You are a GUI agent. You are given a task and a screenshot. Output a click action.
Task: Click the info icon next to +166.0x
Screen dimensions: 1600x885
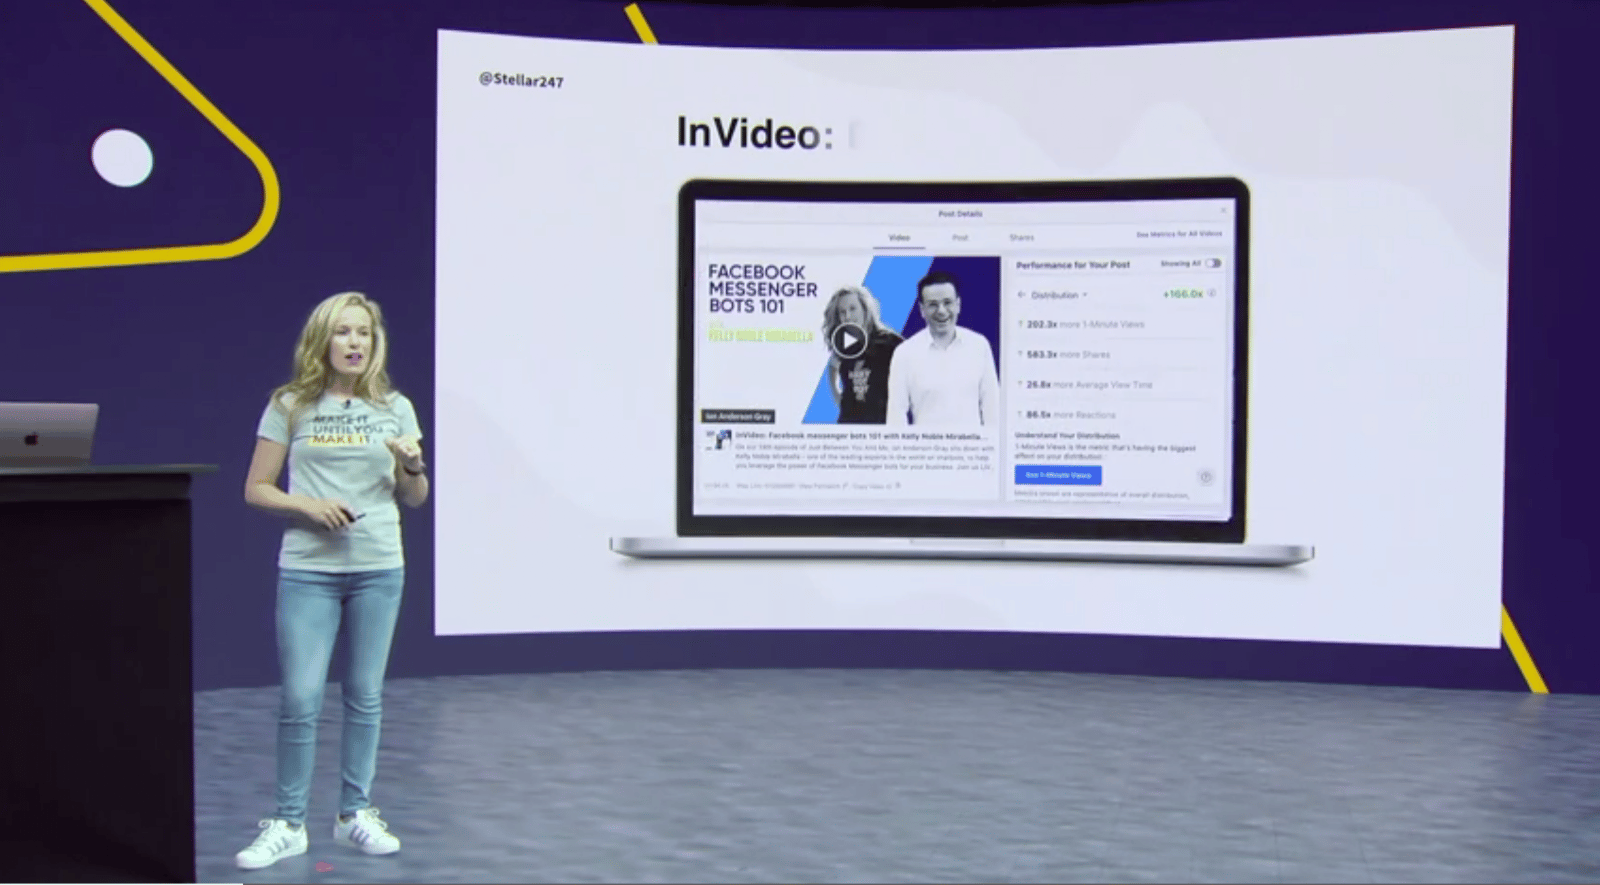coord(1212,293)
